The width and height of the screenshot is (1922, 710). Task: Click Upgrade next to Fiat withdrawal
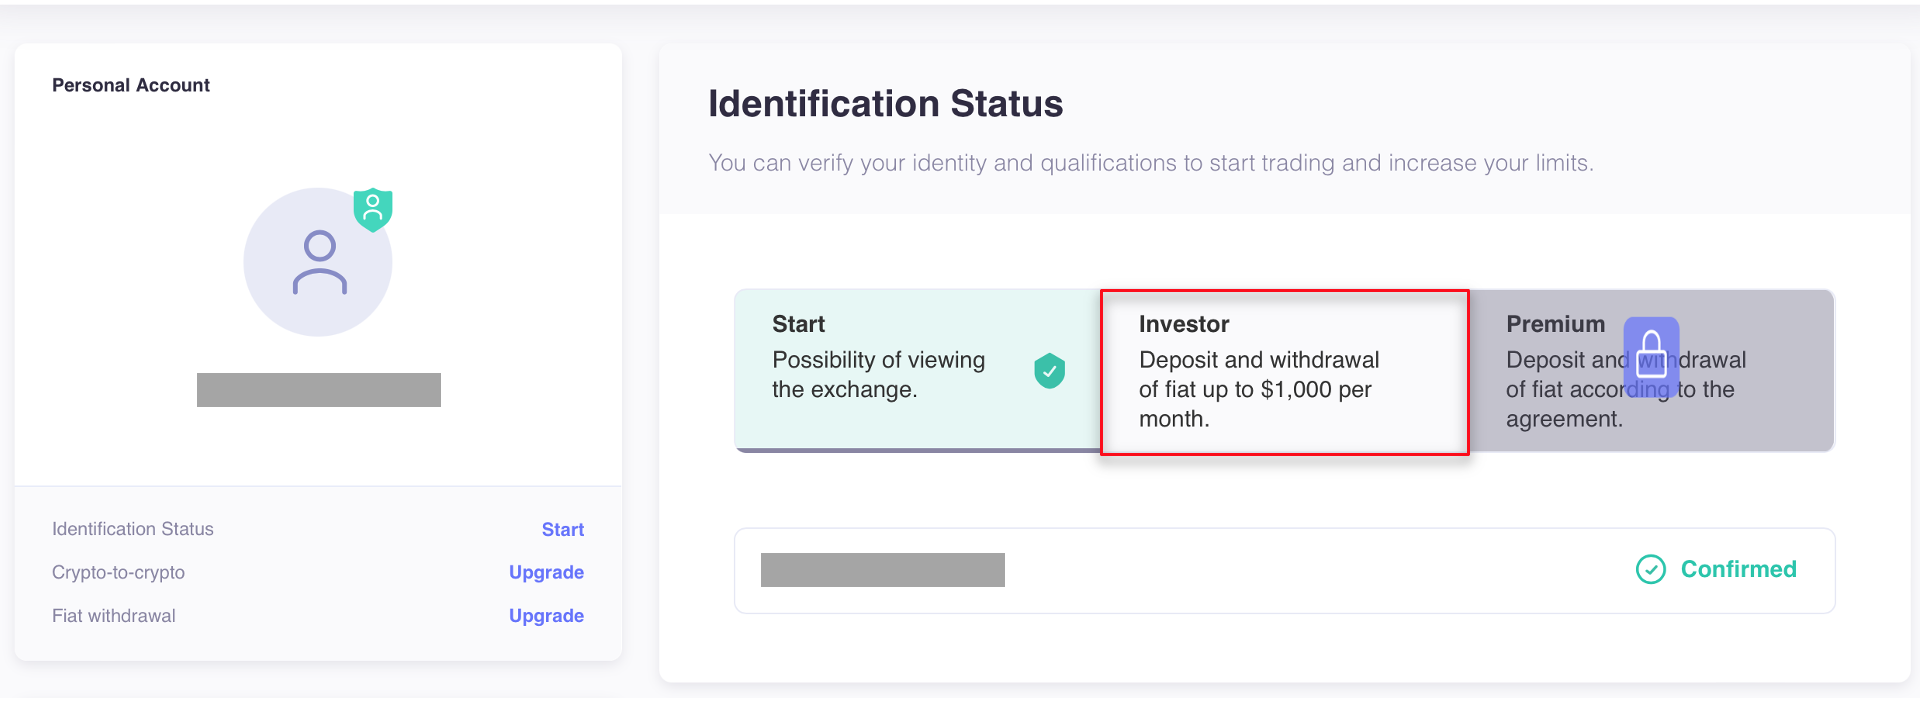pos(546,616)
